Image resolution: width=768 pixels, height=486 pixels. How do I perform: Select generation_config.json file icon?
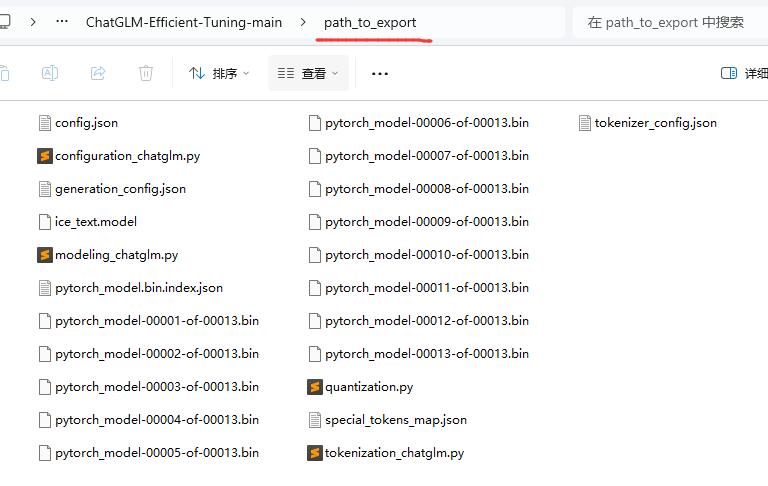[45, 189]
